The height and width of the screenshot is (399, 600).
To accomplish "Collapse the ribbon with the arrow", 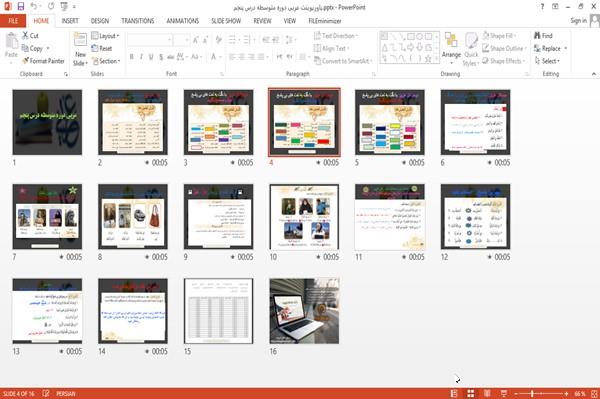I will click(x=594, y=74).
